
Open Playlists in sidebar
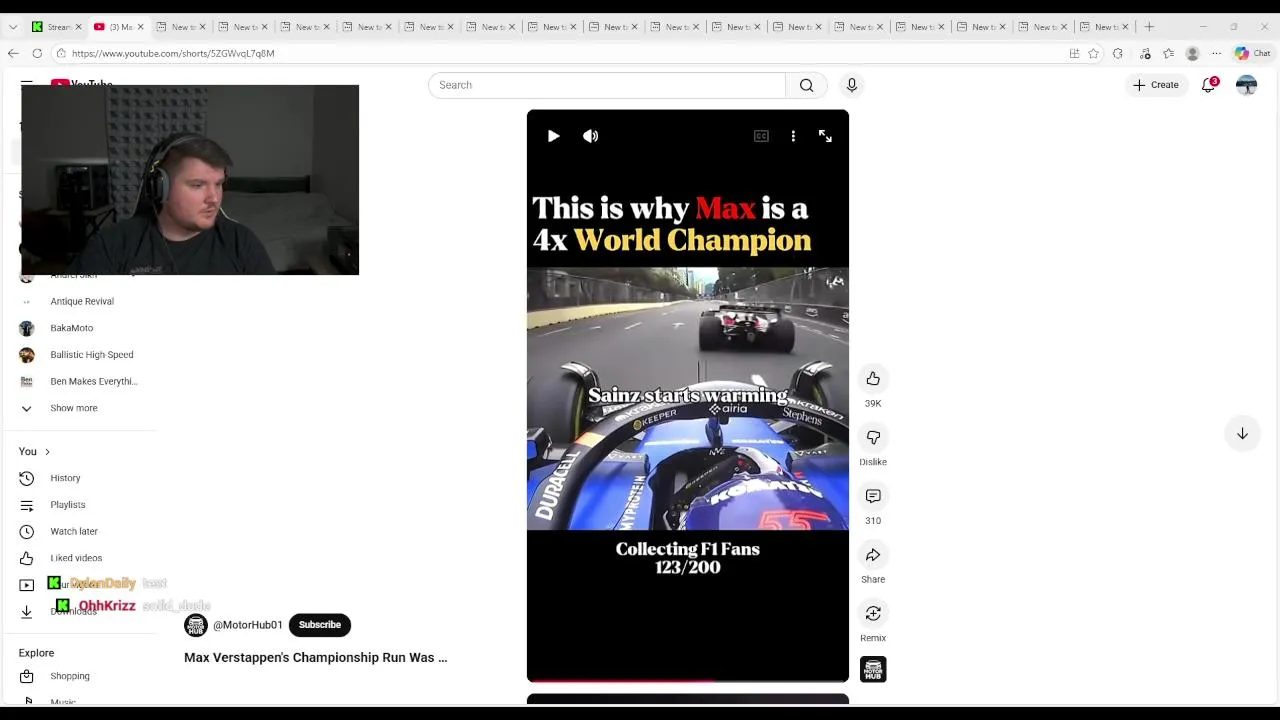[x=68, y=505]
